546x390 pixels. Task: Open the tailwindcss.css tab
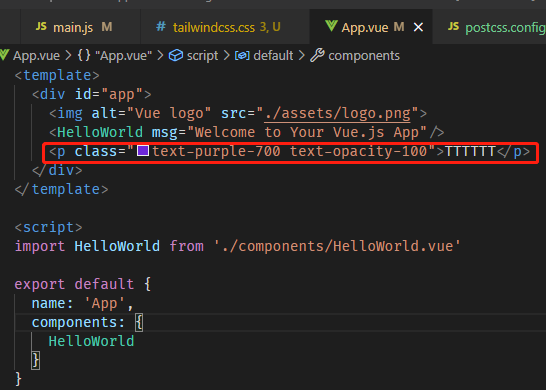pyautogui.click(x=225, y=27)
